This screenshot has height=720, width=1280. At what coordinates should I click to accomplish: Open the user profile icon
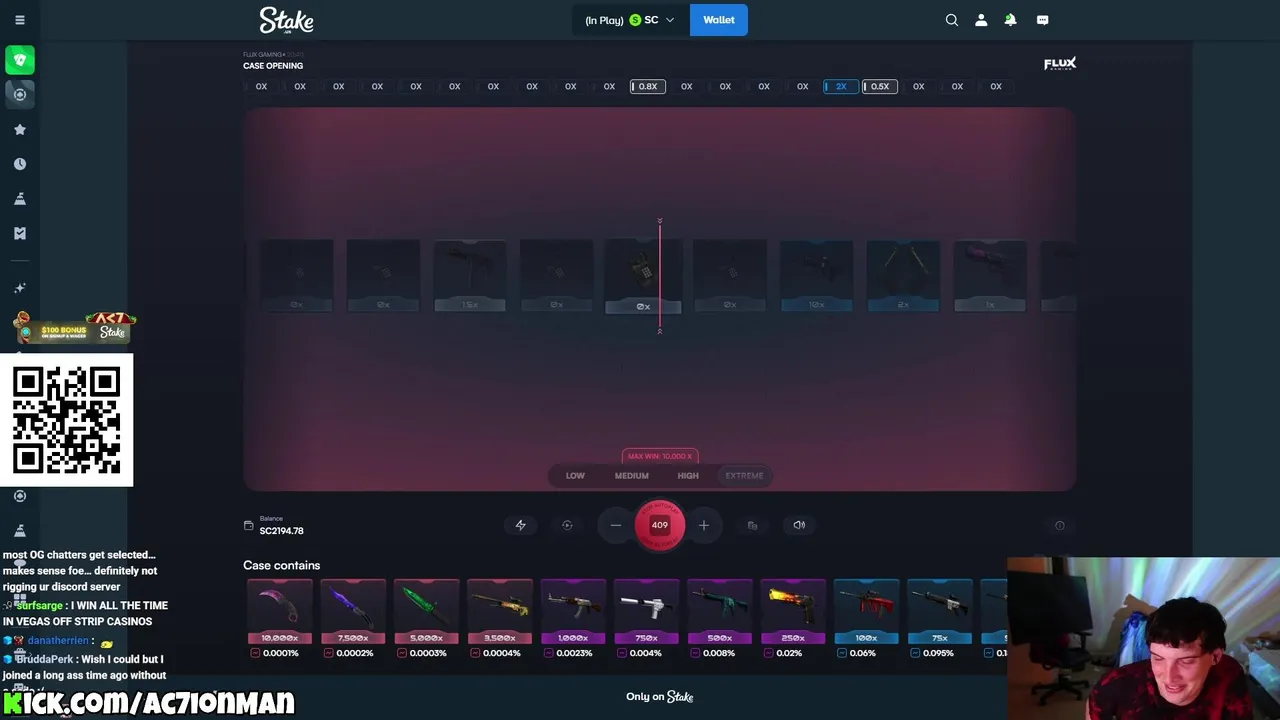point(981,20)
